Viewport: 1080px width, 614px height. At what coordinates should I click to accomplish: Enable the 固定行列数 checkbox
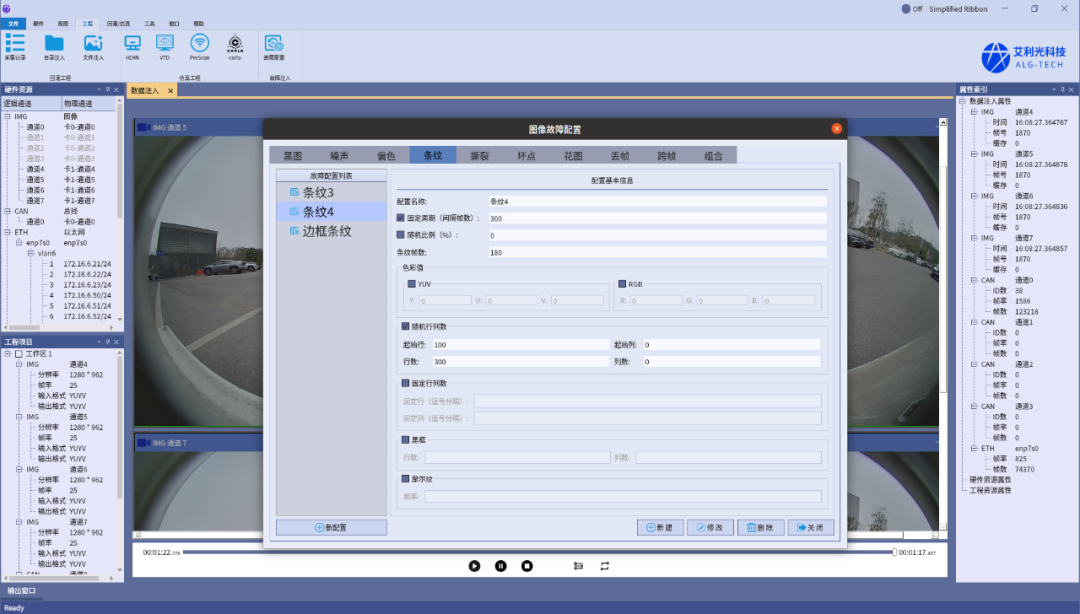coord(406,383)
